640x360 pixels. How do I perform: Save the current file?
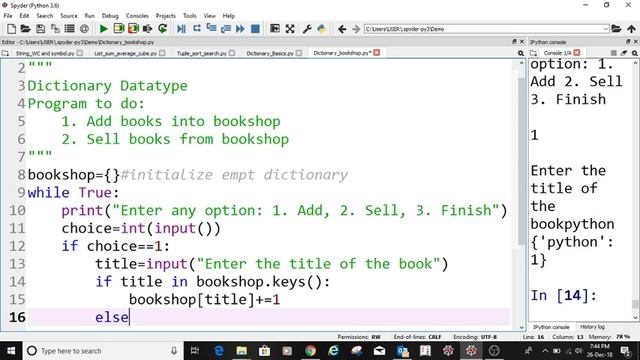(x=40, y=29)
